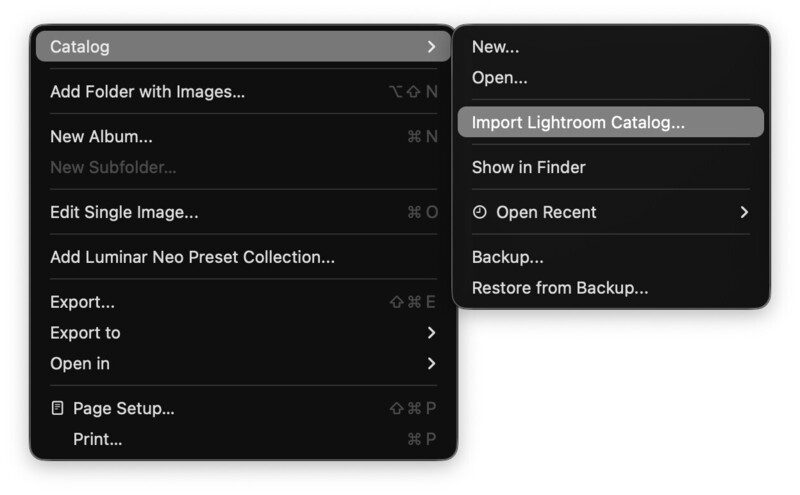Select Show in Finder
The image size is (800, 495).
(611, 167)
